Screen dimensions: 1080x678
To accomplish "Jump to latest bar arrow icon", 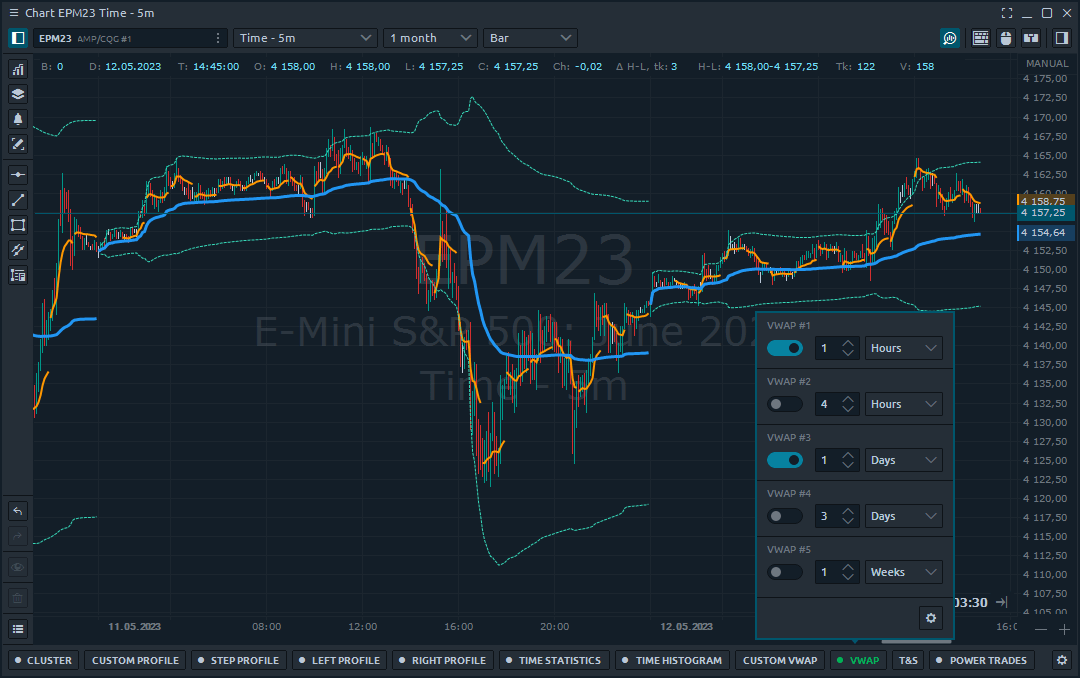I will (x=1001, y=602).
